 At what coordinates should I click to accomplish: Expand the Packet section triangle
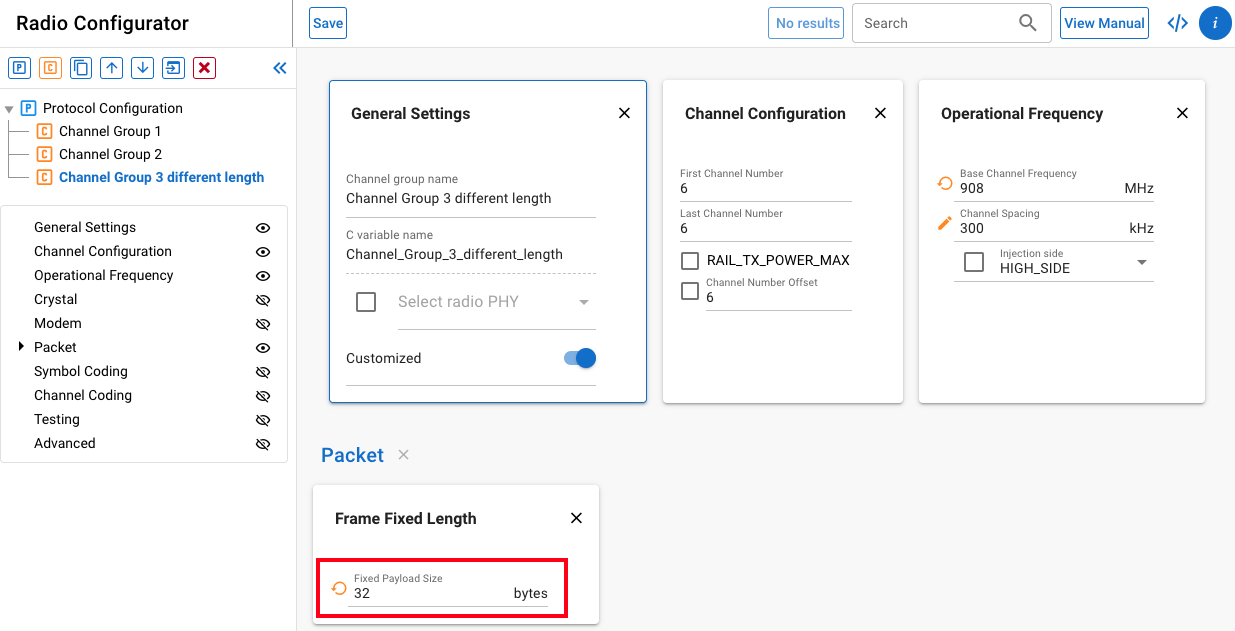[x=21, y=347]
